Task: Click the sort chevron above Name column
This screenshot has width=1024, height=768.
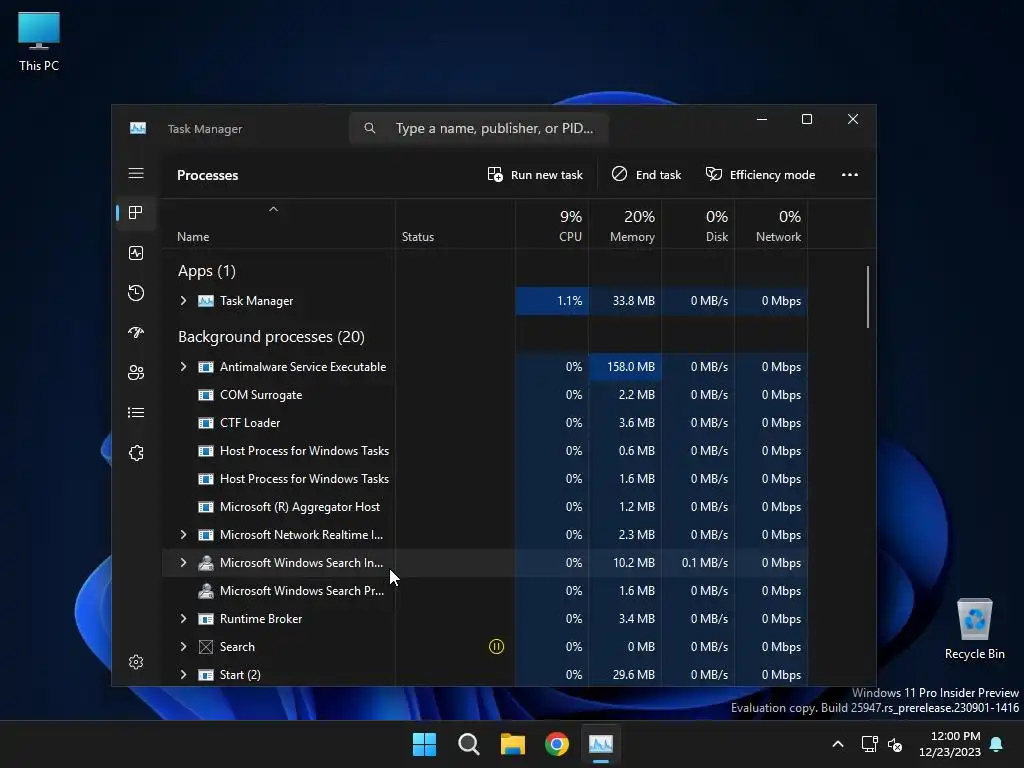Action: point(274,209)
